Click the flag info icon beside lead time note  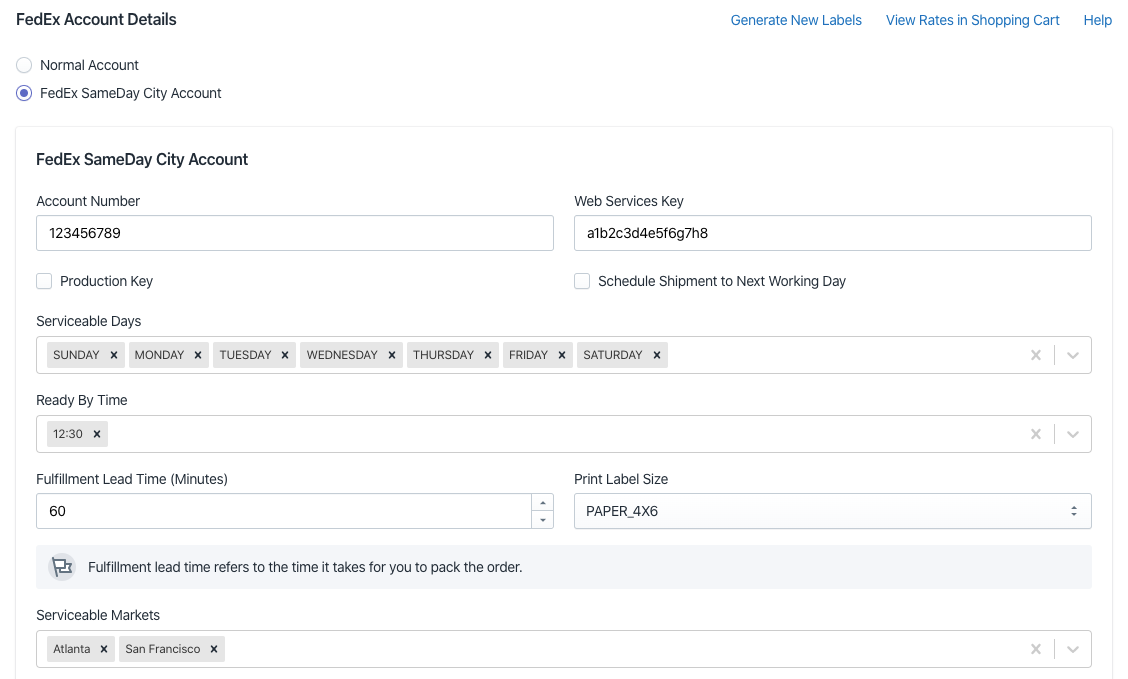[62, 567]
